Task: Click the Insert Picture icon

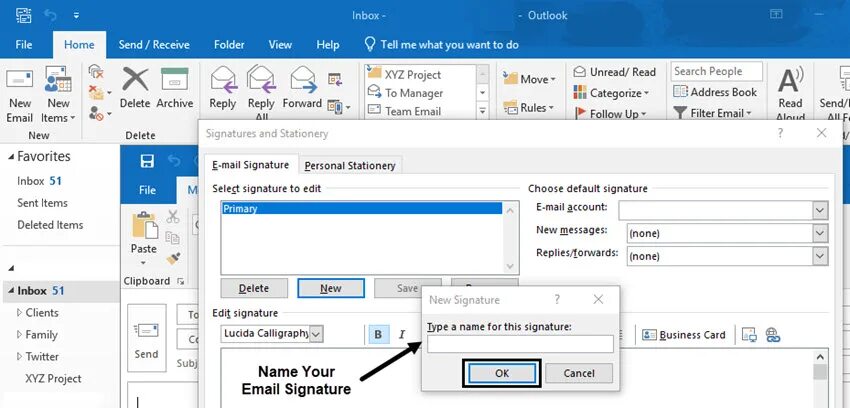Action: [750, 335]
